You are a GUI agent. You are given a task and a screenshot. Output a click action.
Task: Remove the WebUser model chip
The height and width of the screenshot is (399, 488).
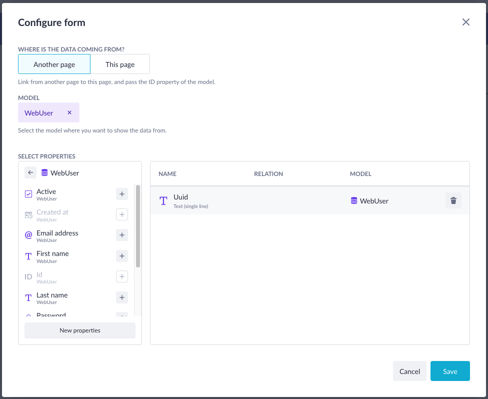tap(69, 113)
